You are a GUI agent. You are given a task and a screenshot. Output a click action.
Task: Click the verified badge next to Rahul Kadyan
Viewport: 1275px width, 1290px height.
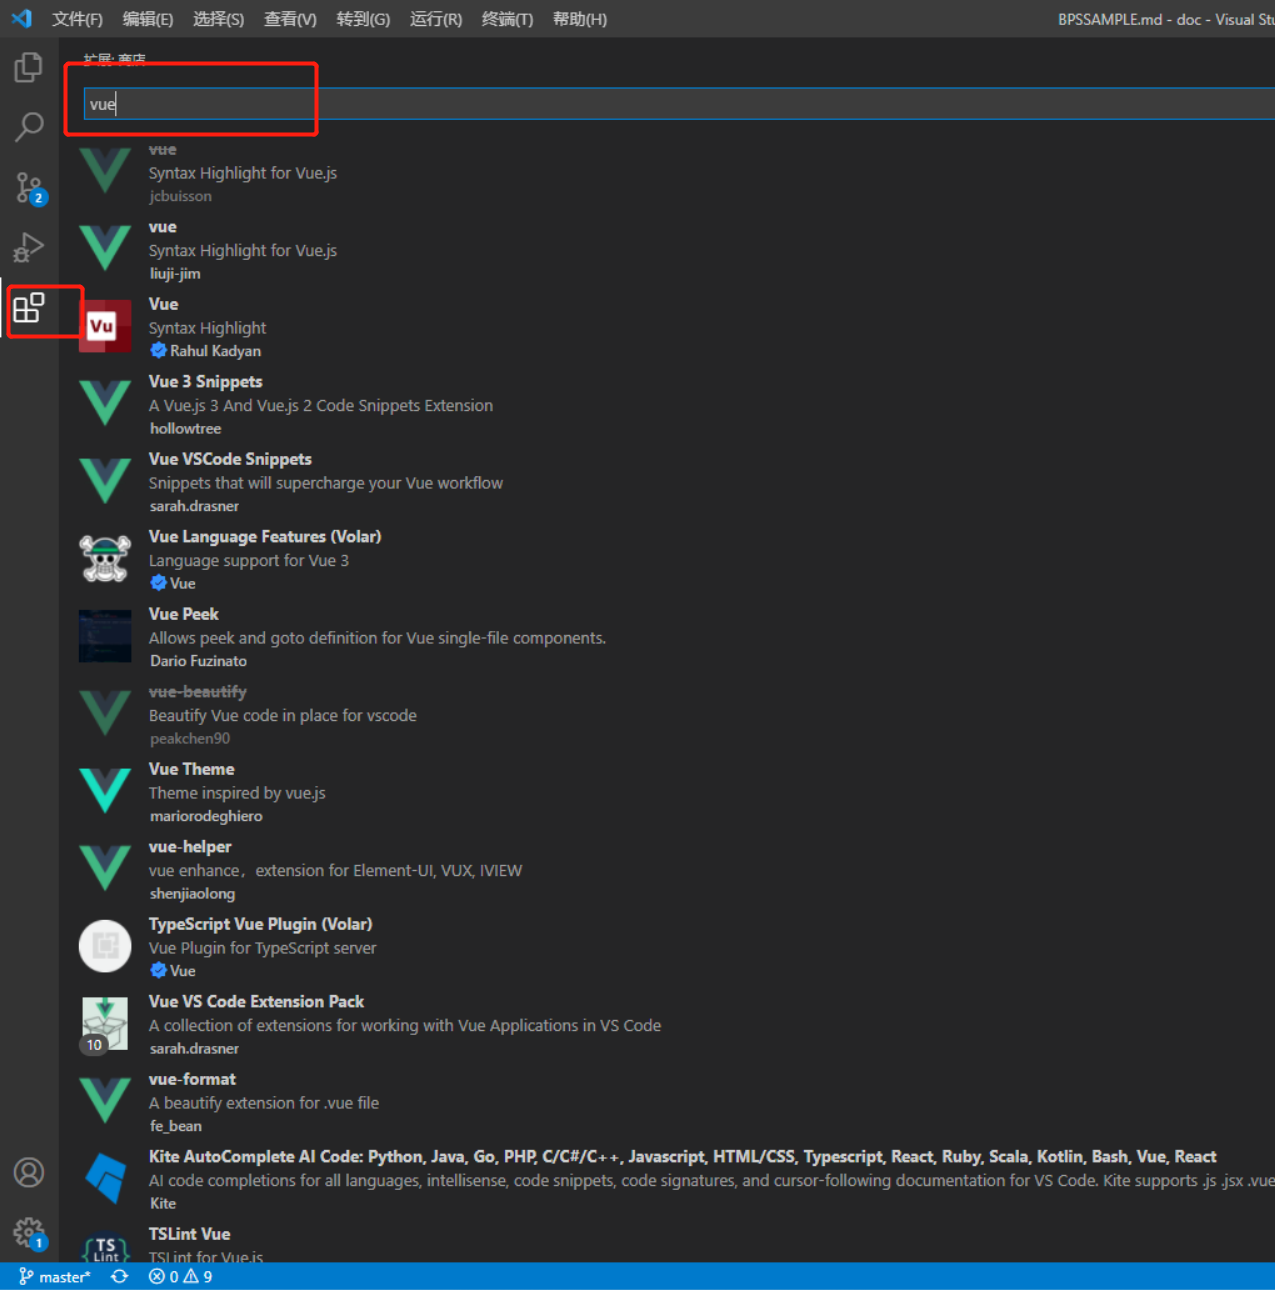click(x=159, y=350)
